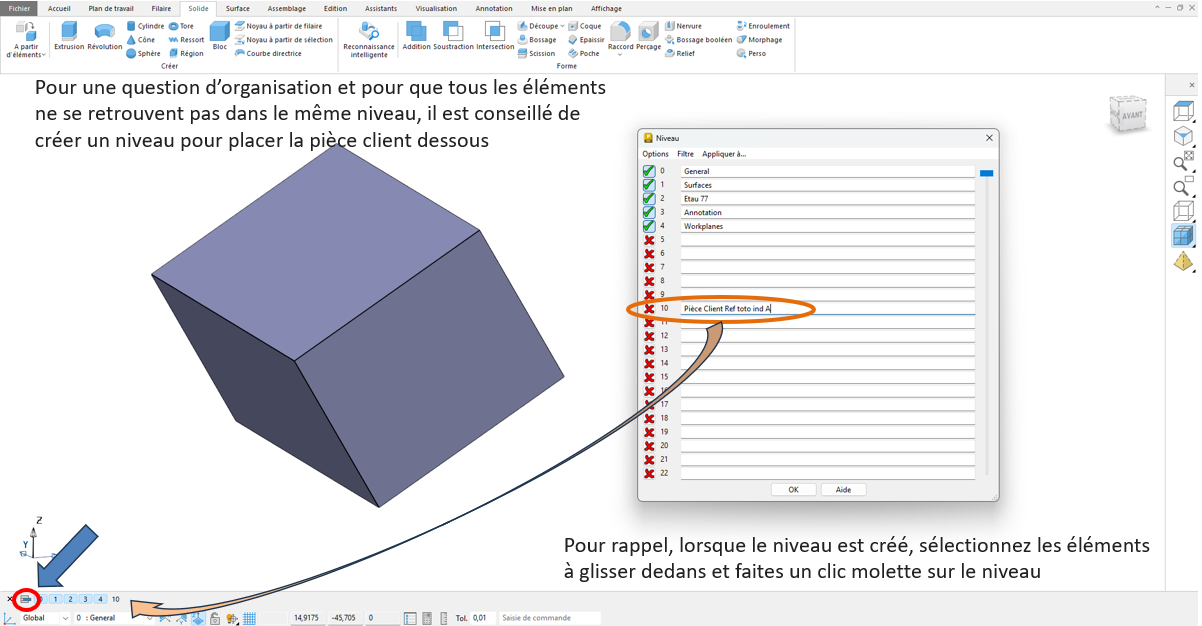Create a Bloc solid
This screenshot has height=626, width=1202.
coord(220,36)
